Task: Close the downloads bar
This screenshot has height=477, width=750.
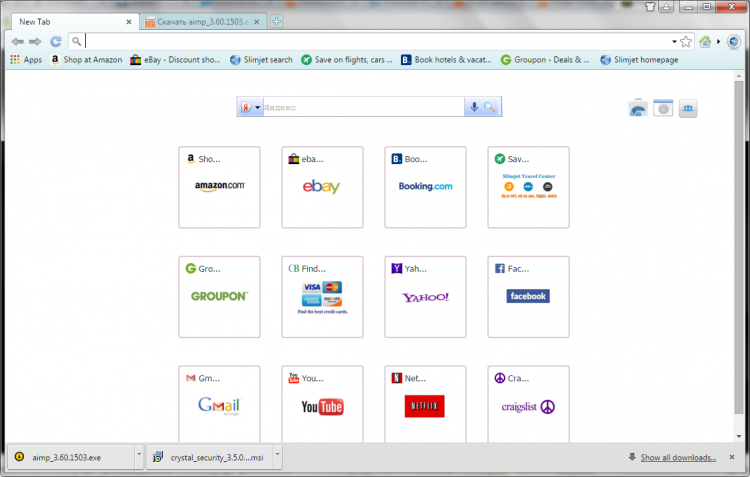Action: click(x=732, y=457)
